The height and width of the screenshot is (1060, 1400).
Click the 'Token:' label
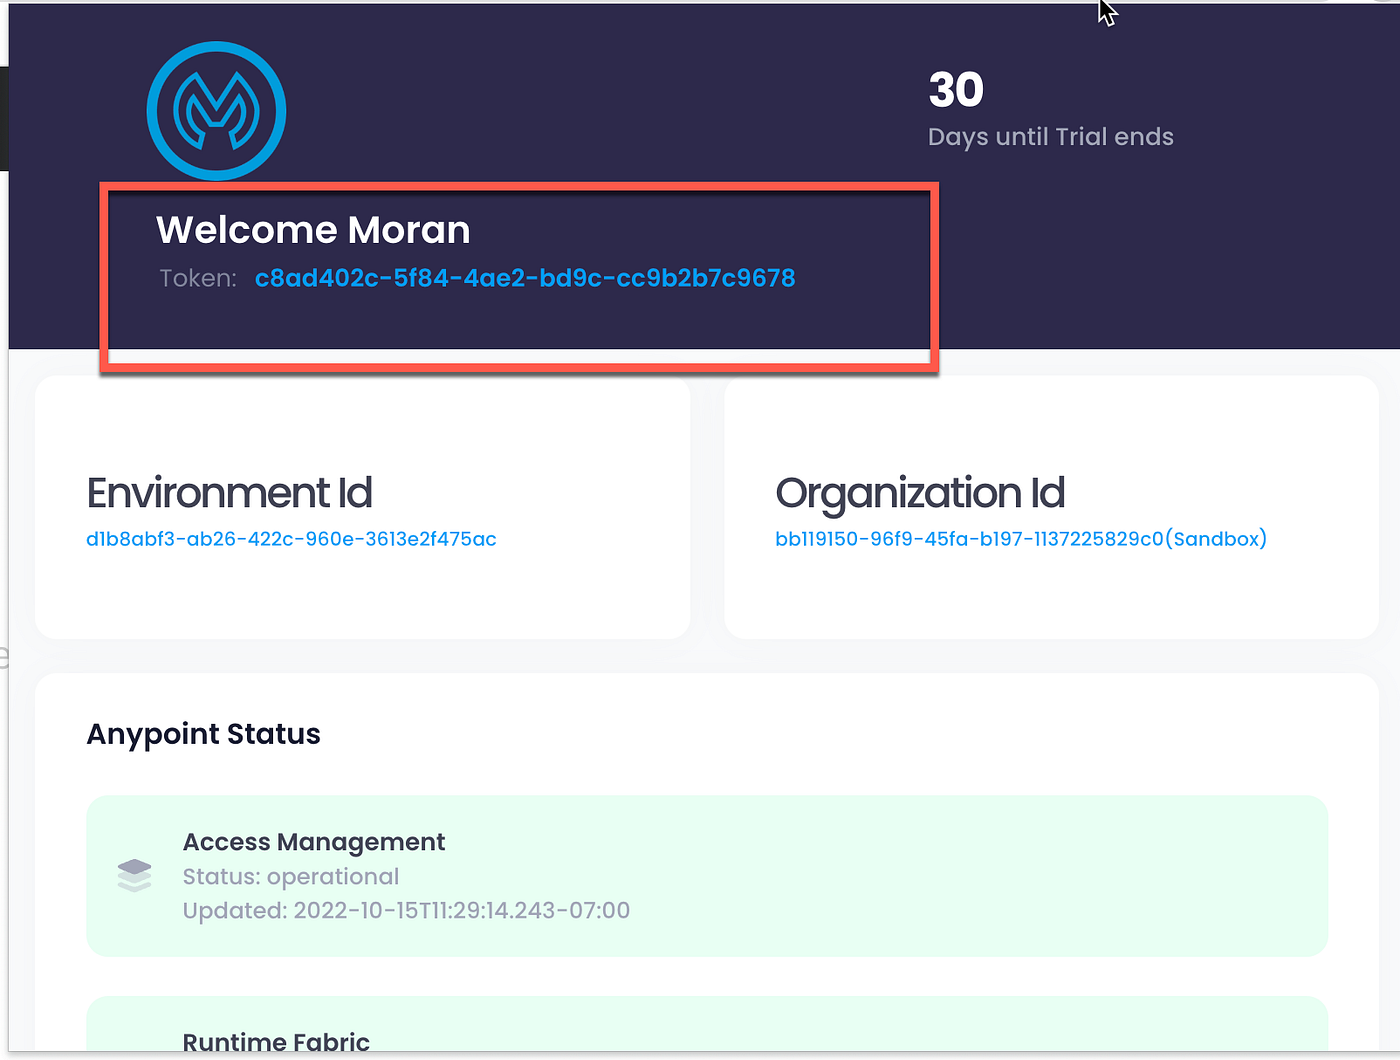(x=198, y=278)
